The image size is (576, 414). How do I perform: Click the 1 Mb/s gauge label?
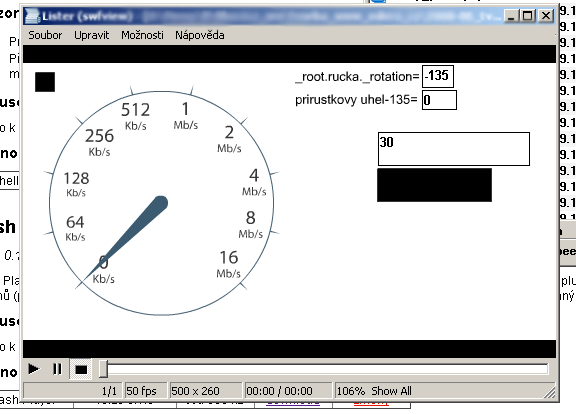tap(186, 116)
